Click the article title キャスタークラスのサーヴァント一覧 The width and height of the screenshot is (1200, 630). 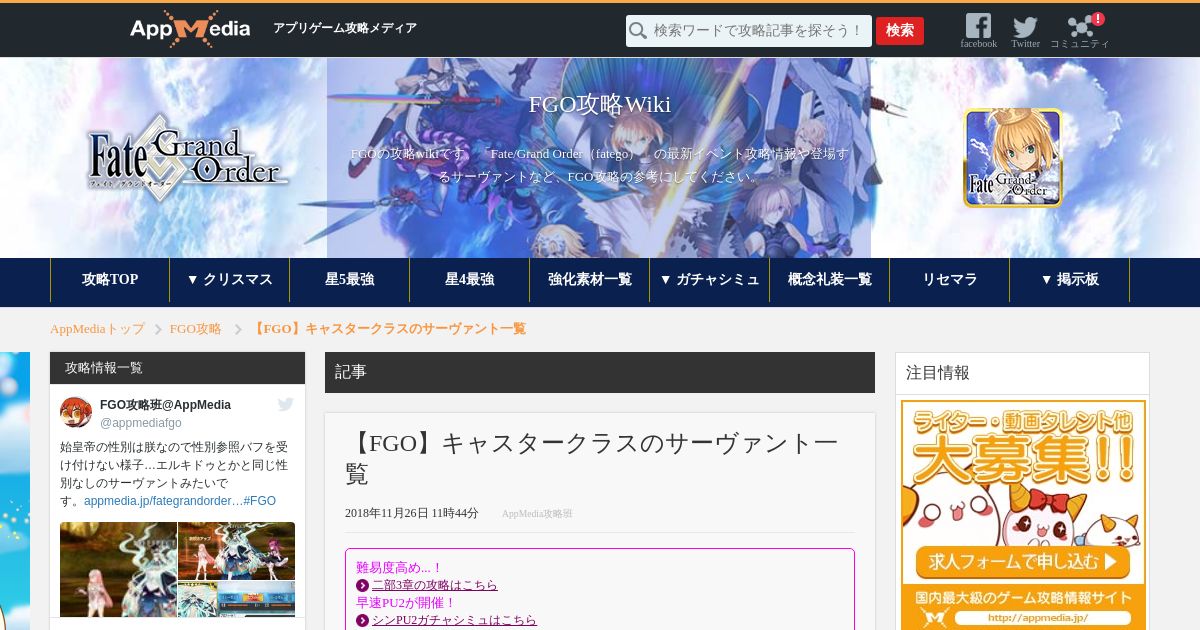tap(592, 458)
